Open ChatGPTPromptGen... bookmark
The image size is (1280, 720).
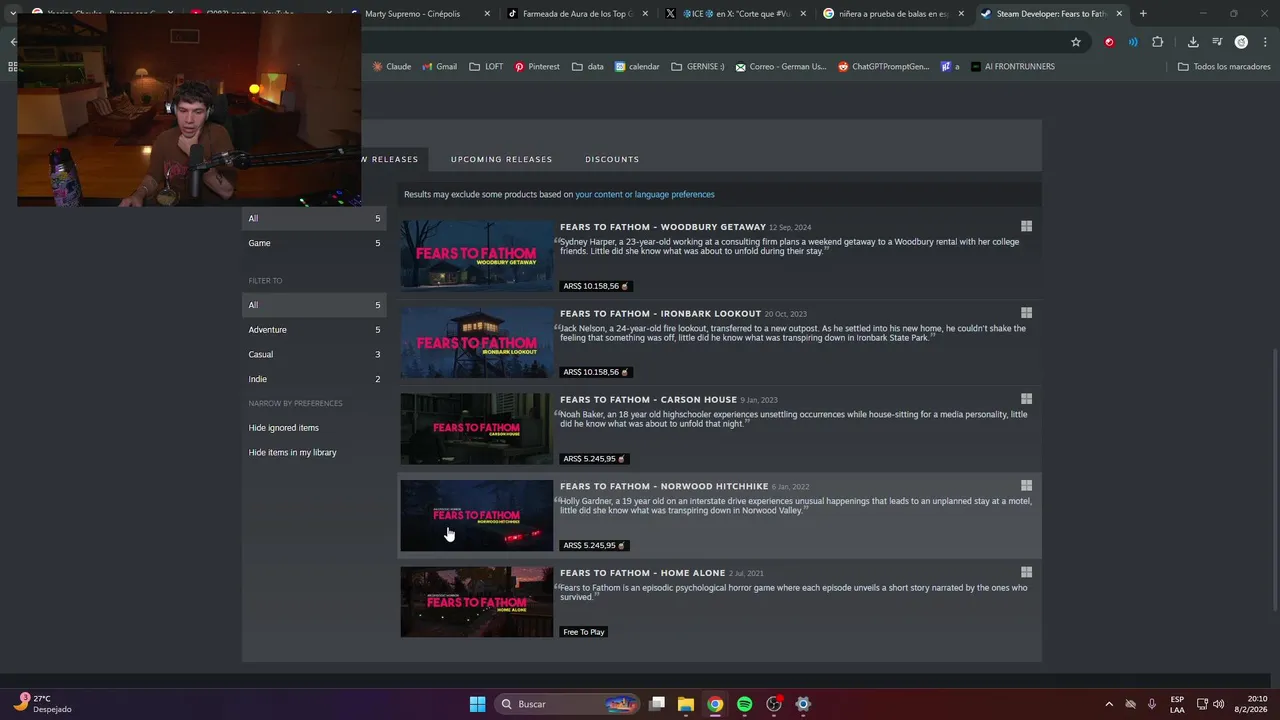(x=884, y=67)
